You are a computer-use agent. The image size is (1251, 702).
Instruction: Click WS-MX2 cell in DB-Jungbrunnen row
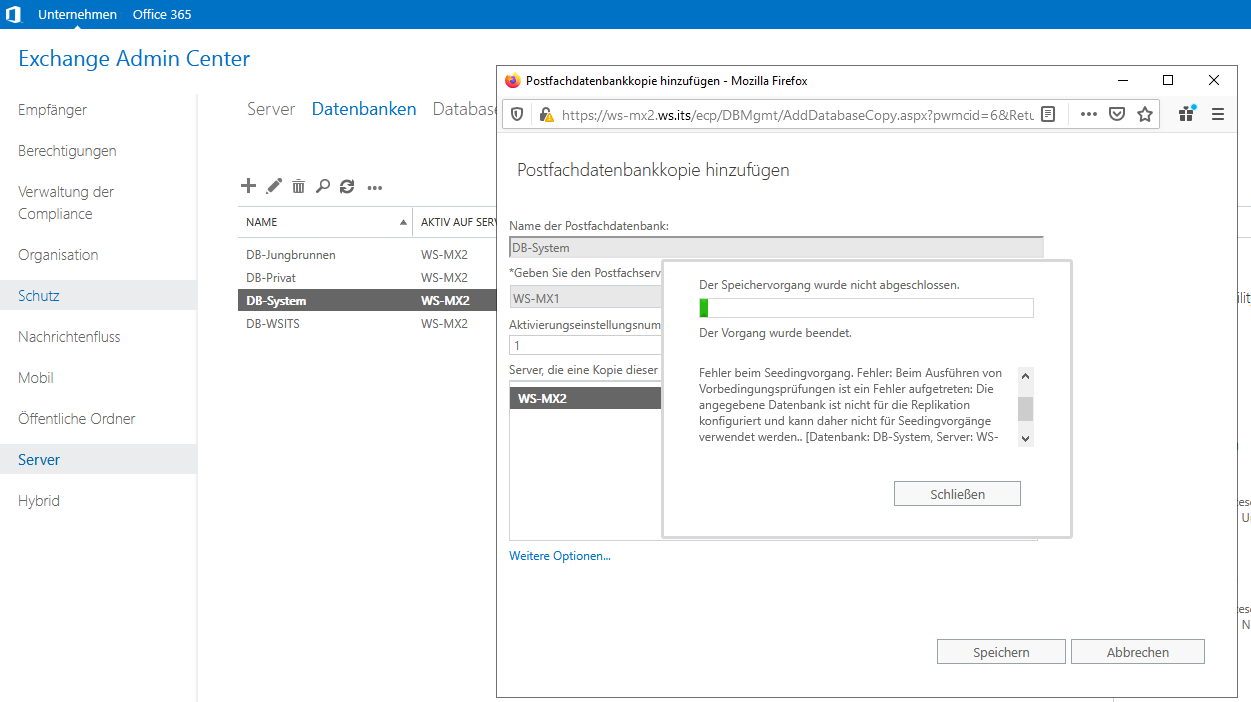tap(444, 255)
